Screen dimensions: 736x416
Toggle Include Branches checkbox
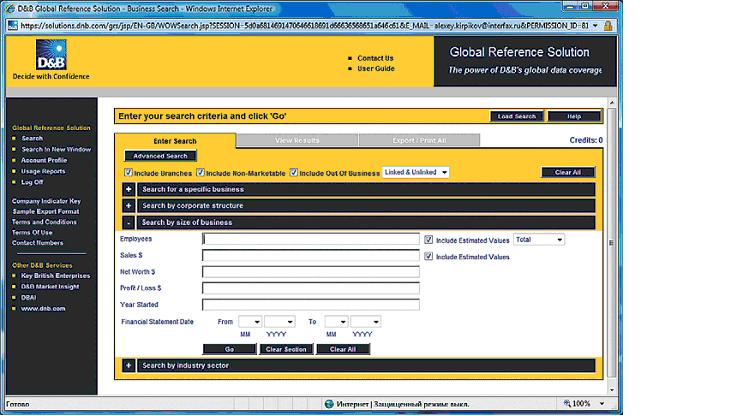pyautogui.click(x=128, y=172)
